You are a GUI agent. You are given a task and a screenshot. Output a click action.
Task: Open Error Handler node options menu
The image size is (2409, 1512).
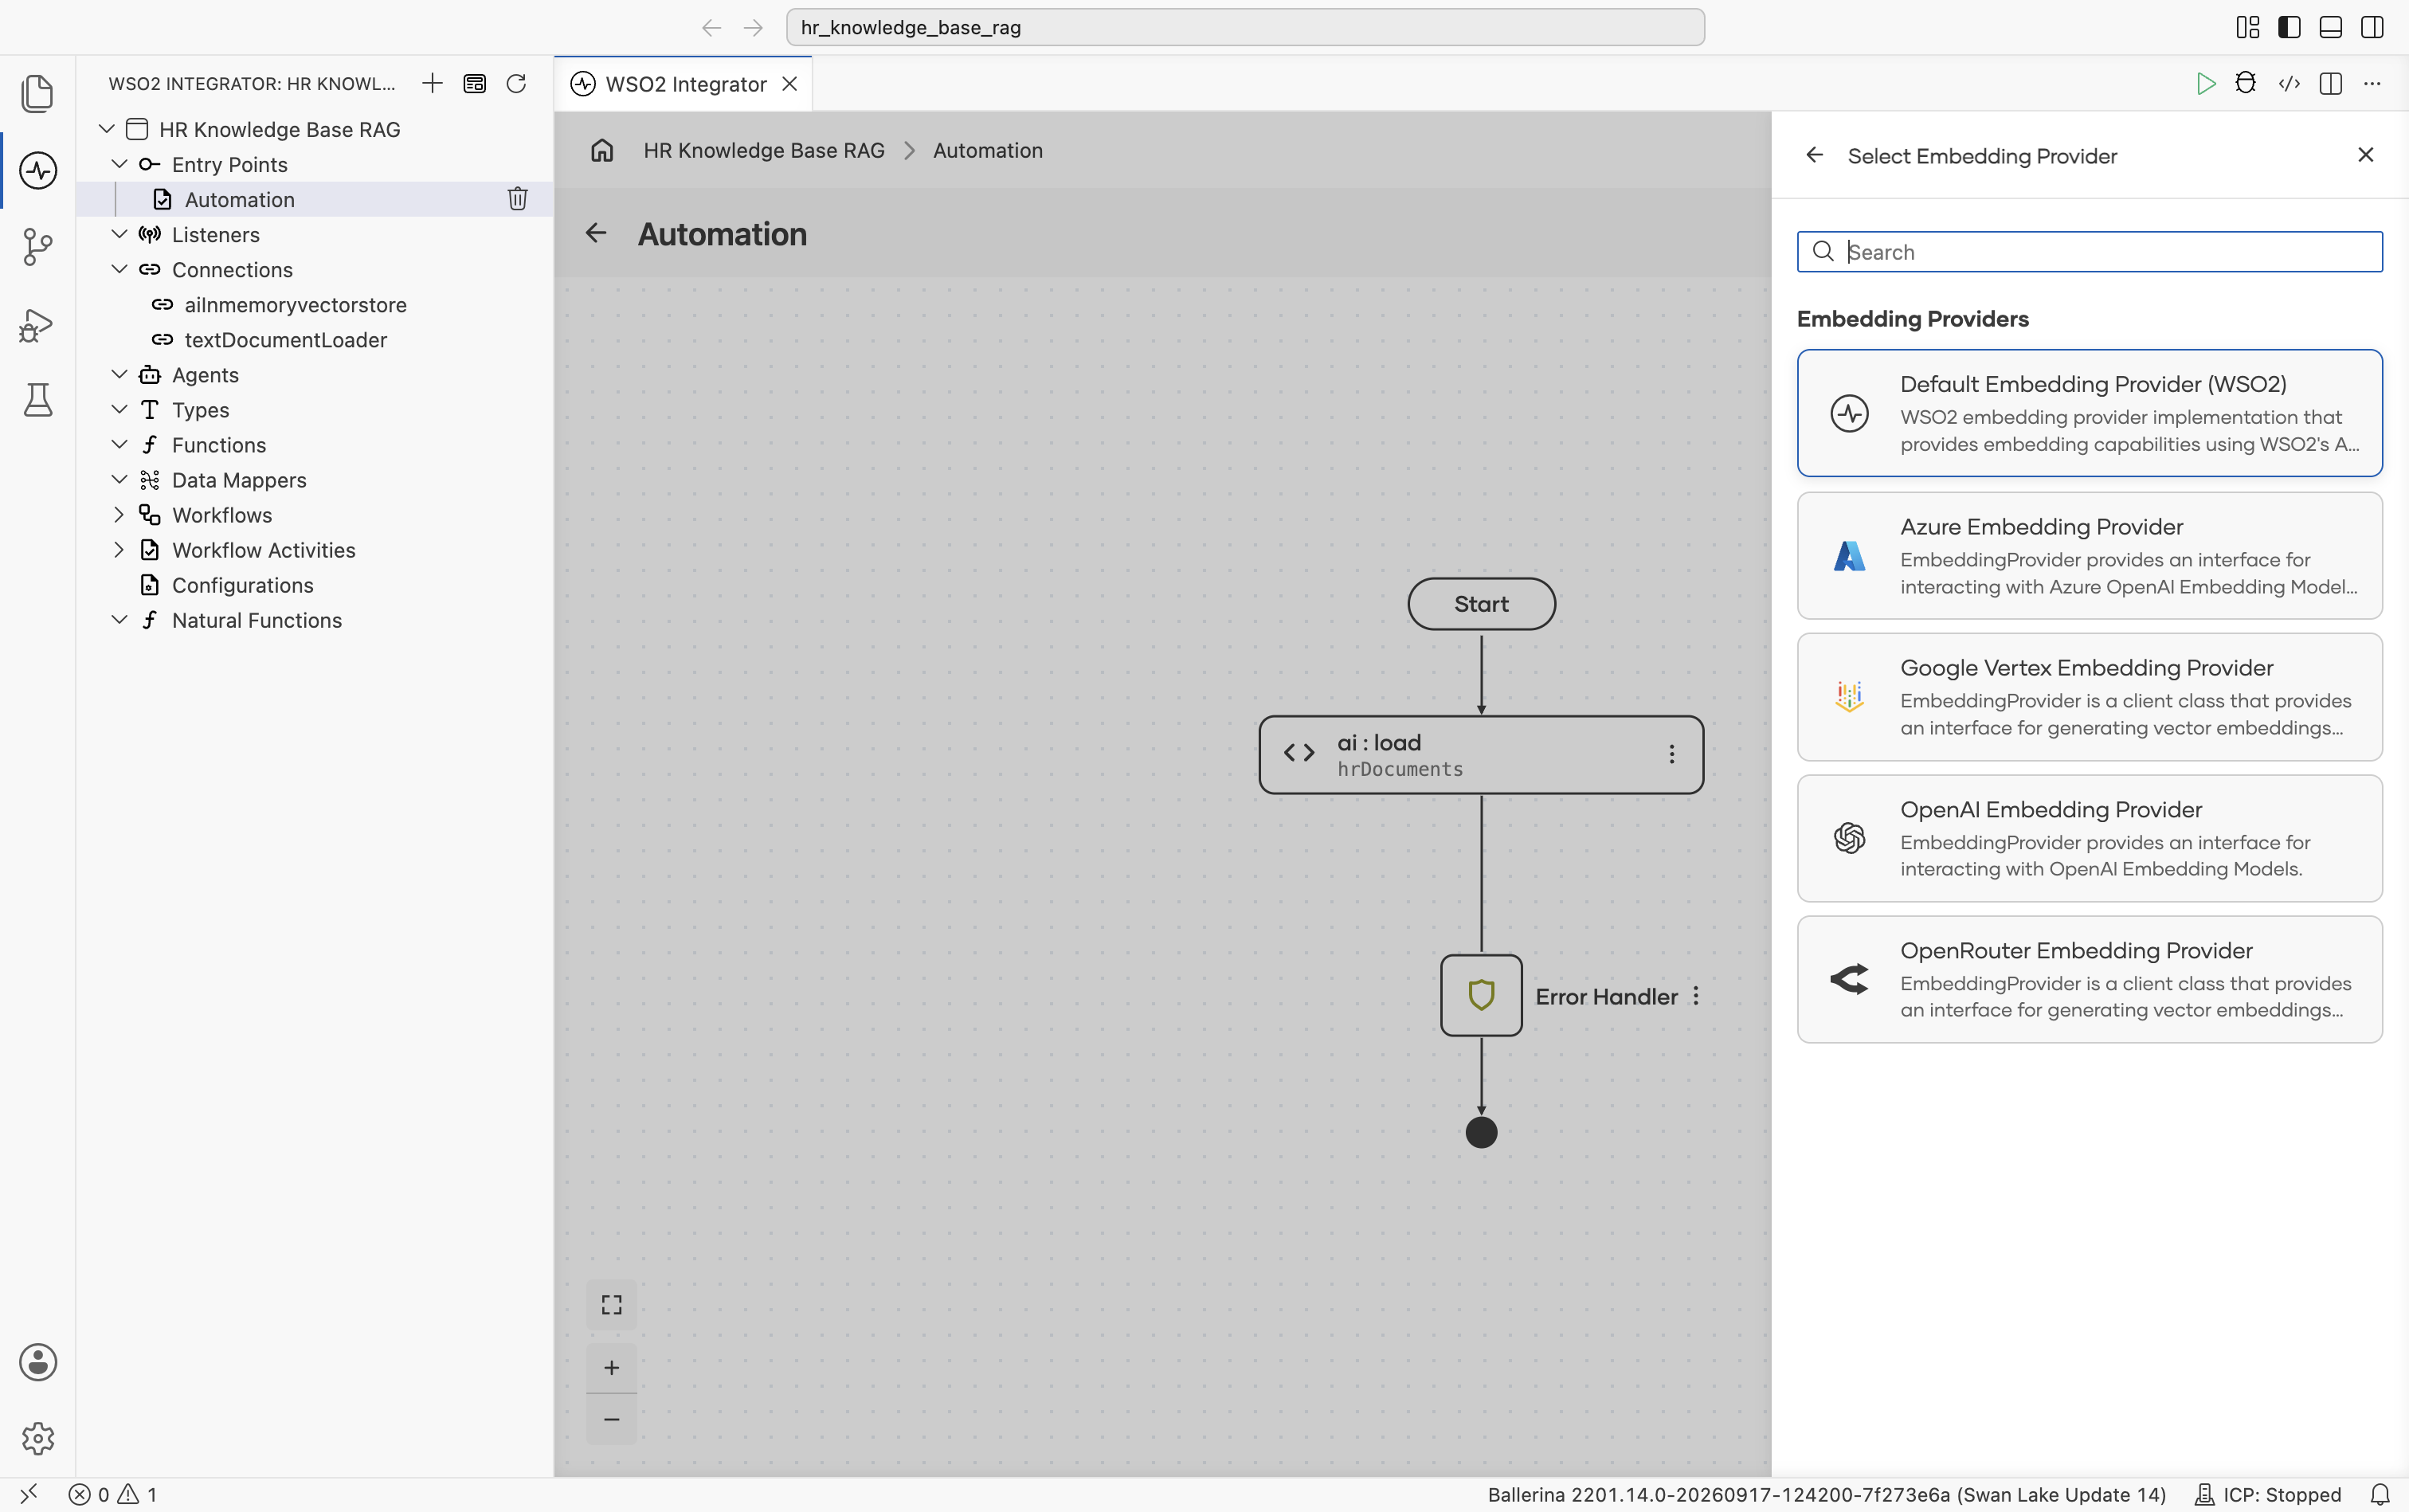(1696, 996)
